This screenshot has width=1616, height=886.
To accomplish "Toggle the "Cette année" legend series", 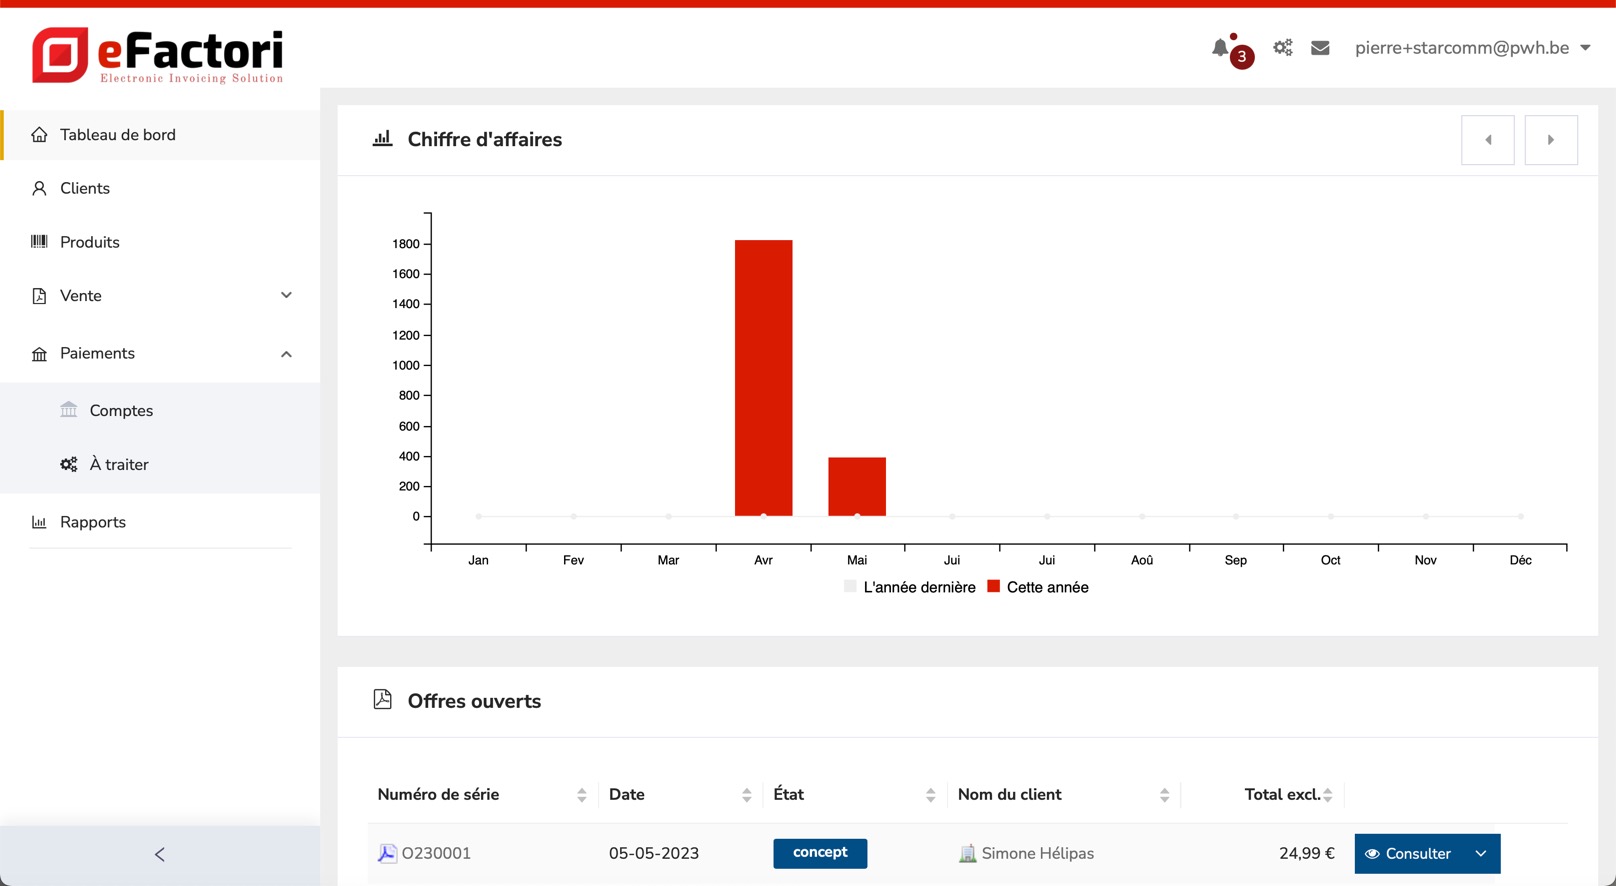I will click(1038, 587).
